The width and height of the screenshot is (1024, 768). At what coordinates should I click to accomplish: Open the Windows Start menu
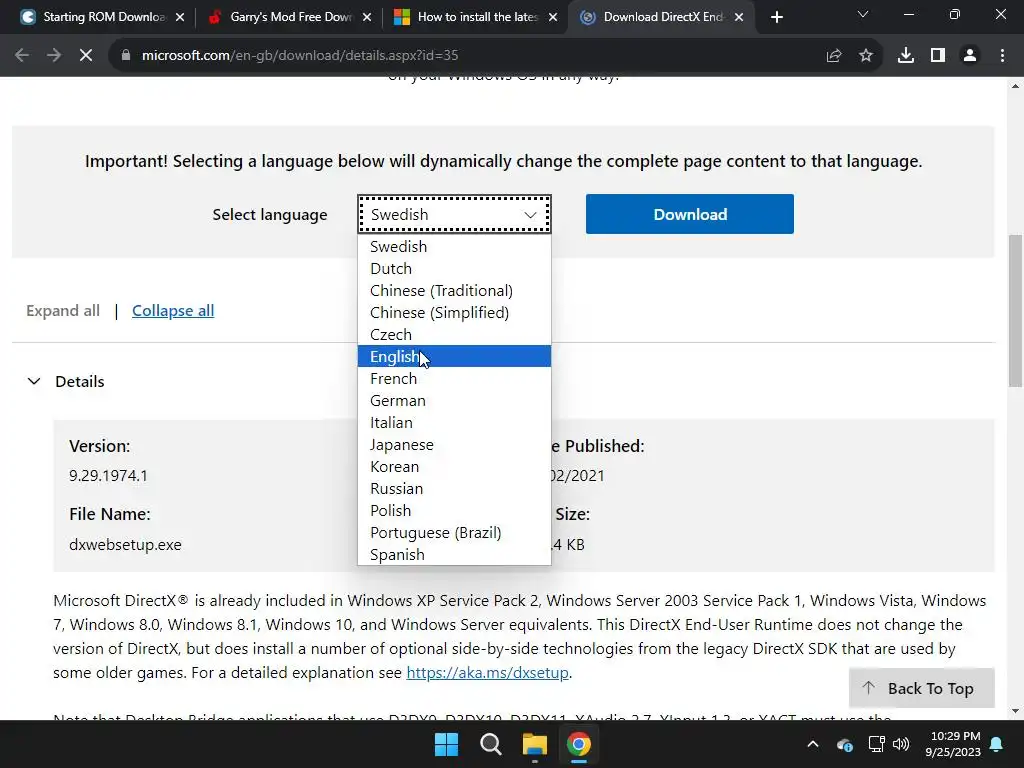447,744
